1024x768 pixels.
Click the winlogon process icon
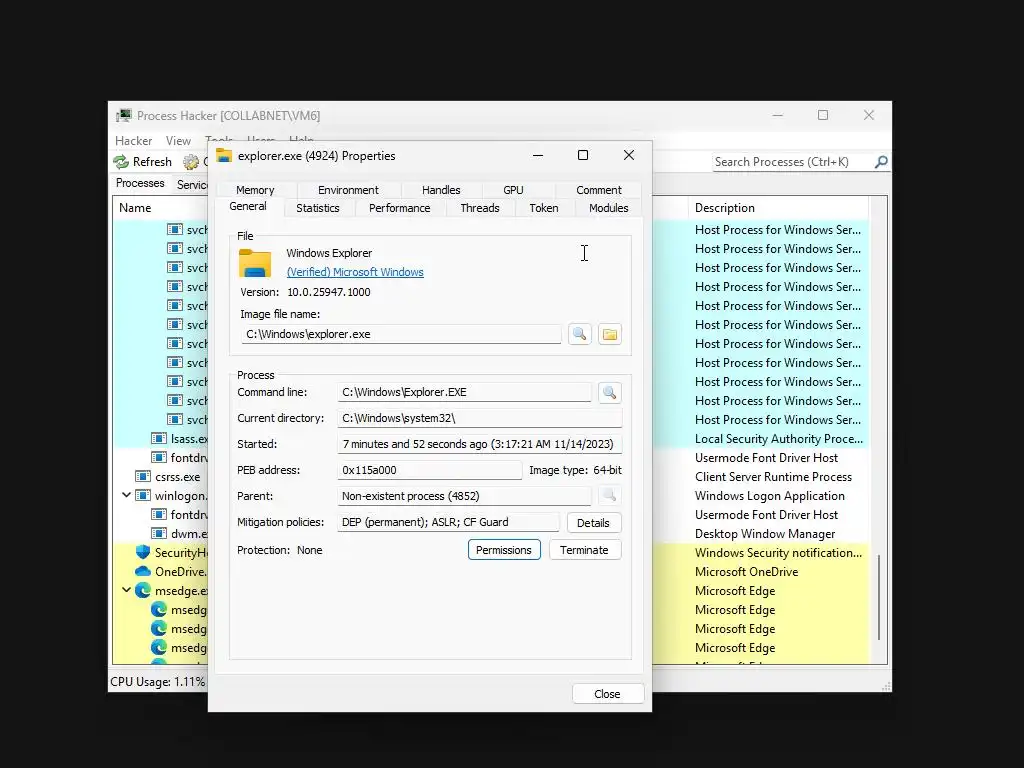coord(142,496)
